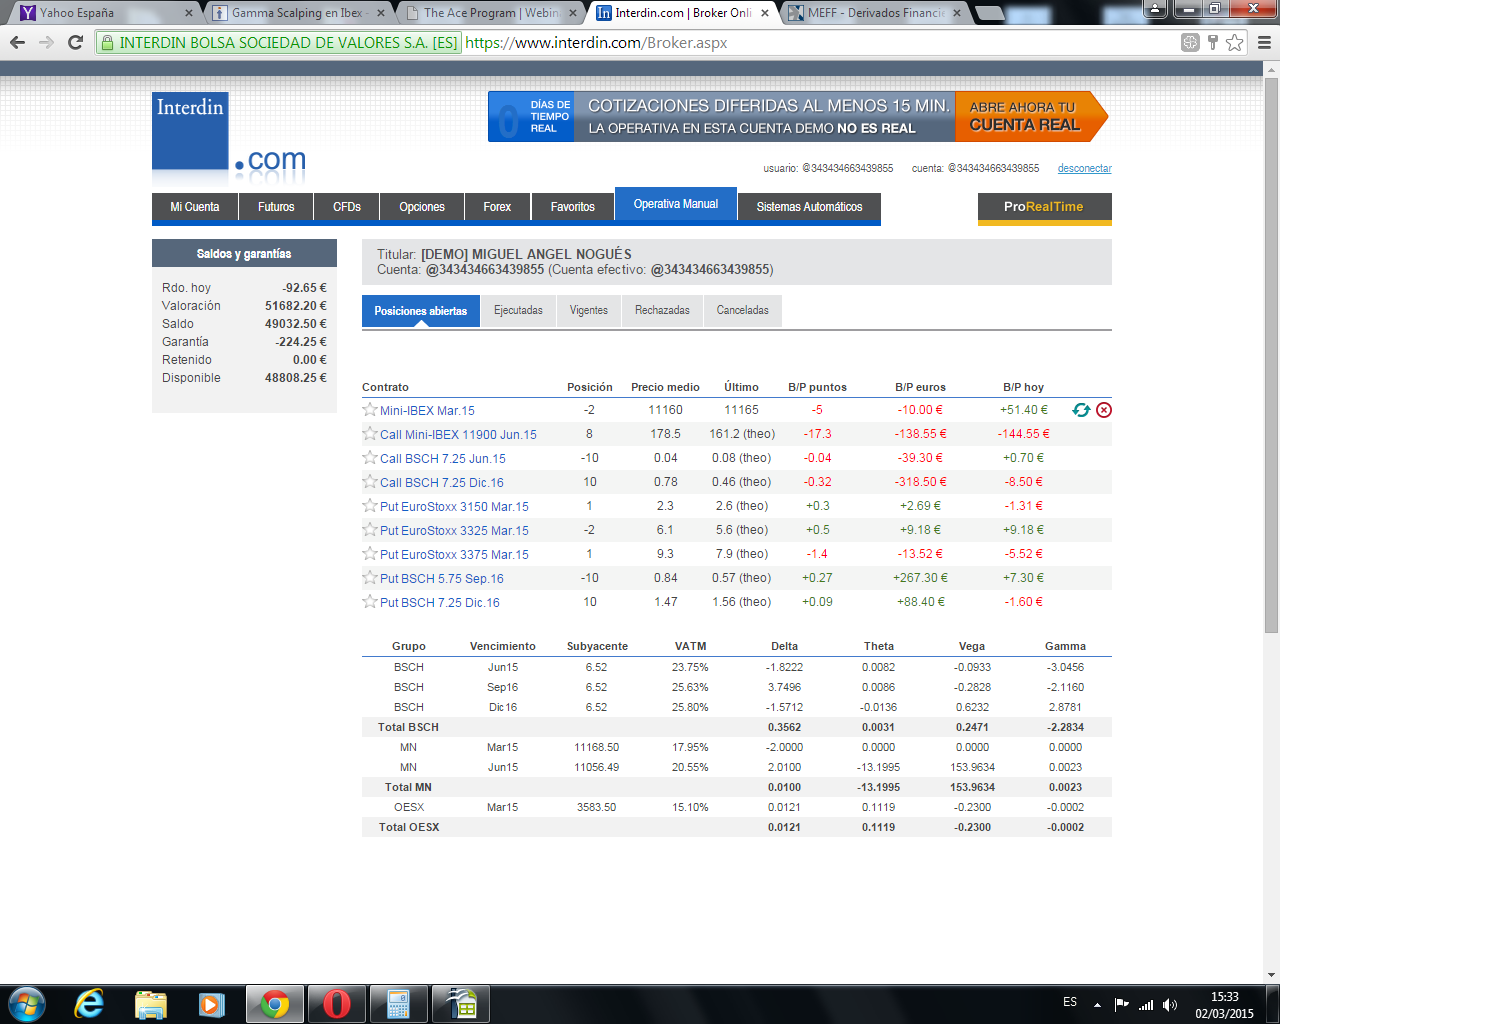
Task: Open Opera browser from taskbar
Action: tap(336, 1004)
